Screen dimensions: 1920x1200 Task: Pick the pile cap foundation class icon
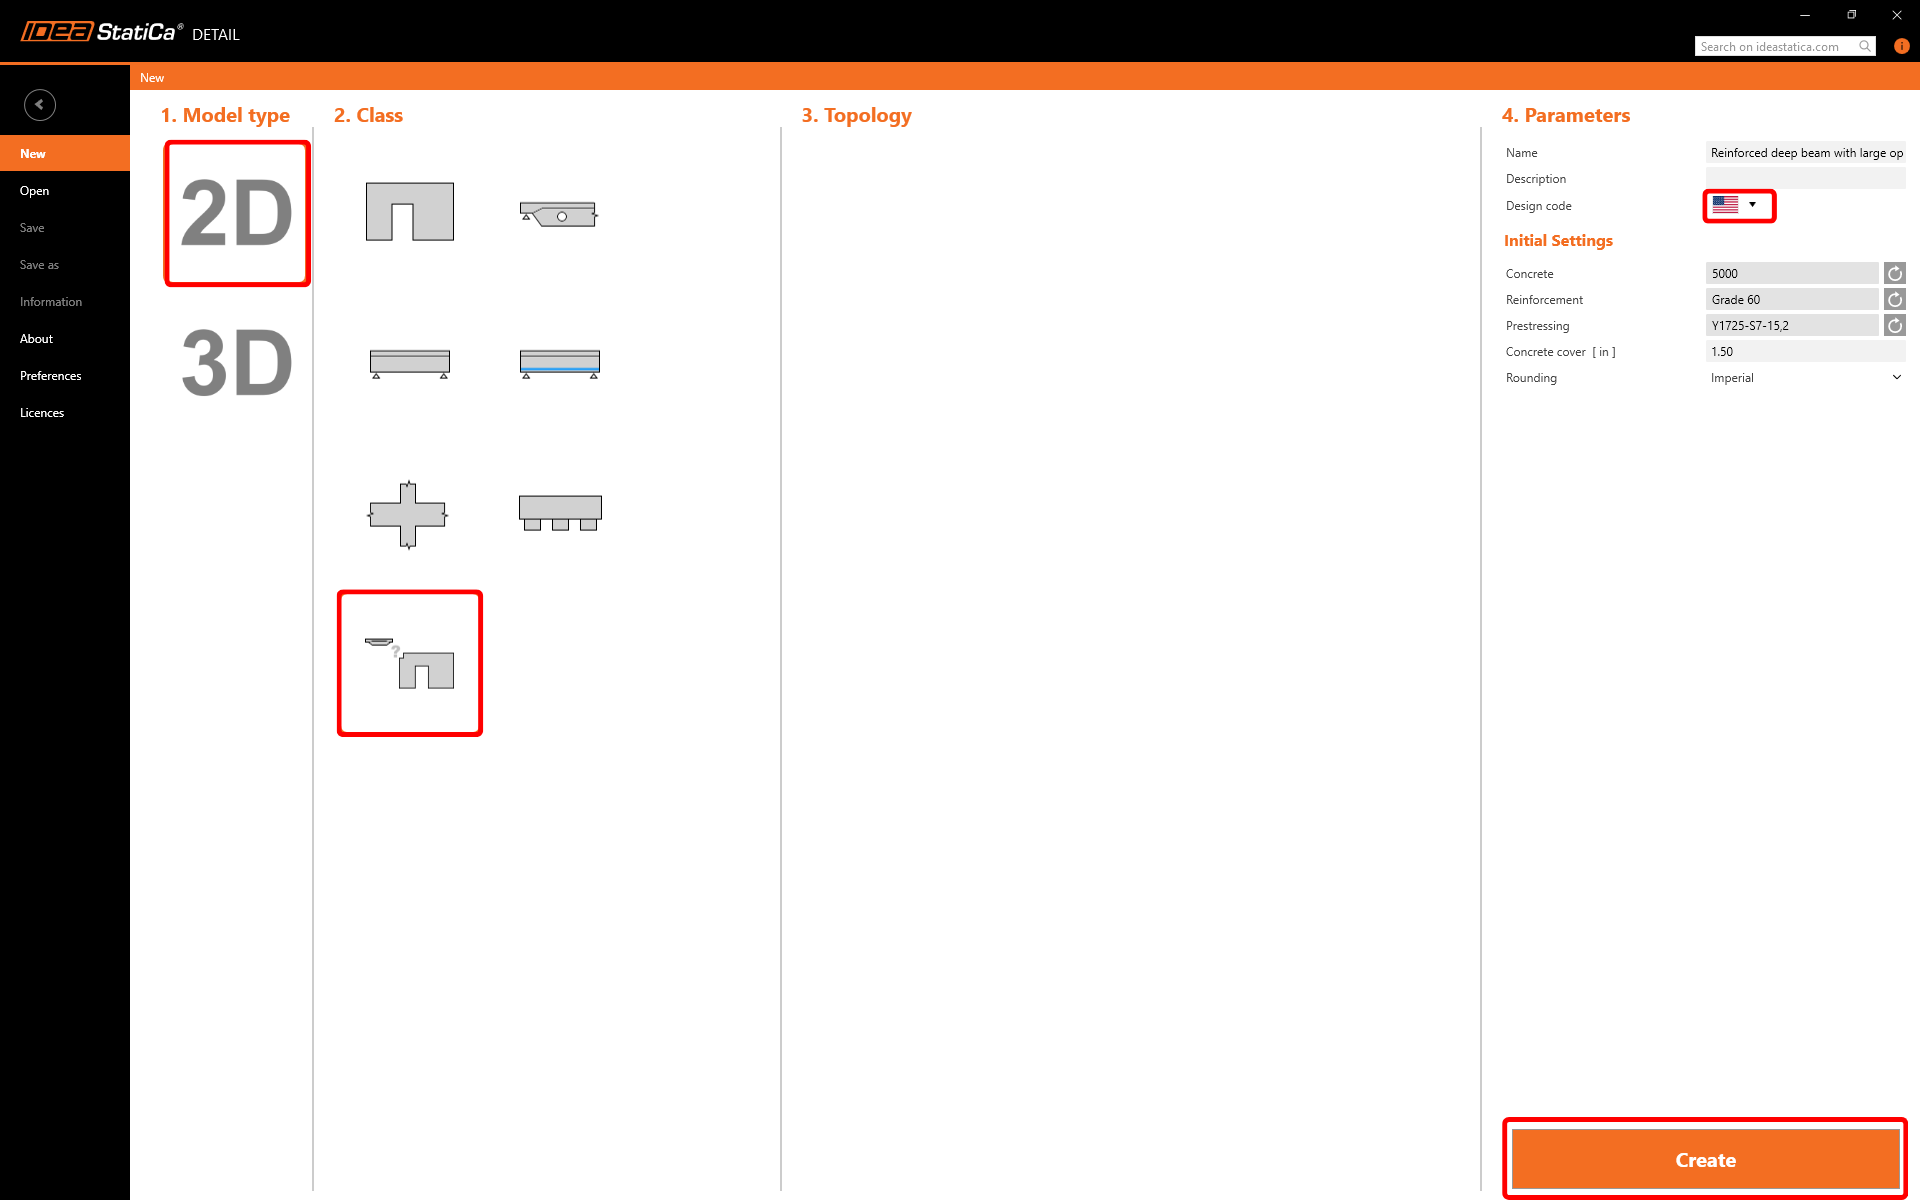coord(559,512)
